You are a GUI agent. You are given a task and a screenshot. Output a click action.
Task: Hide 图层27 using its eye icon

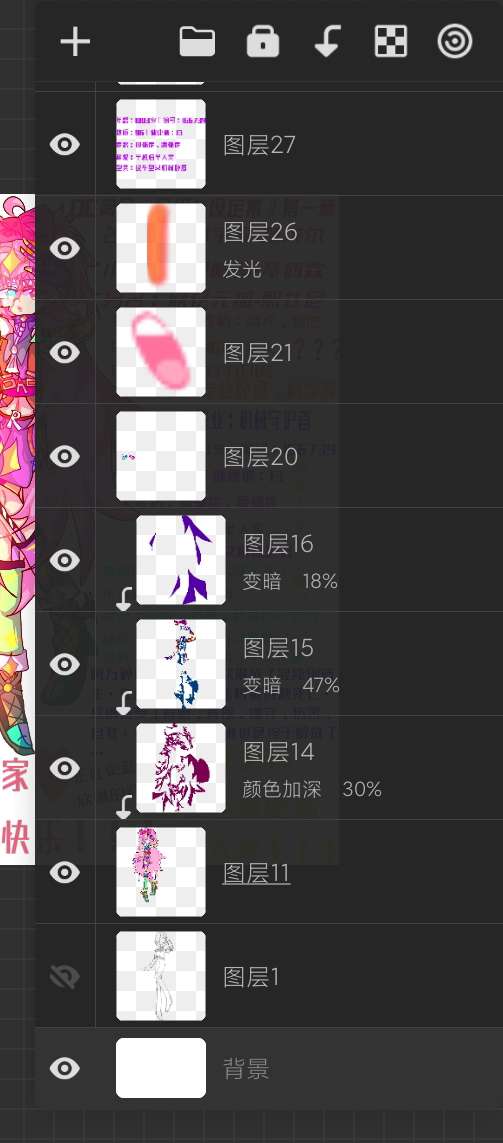(x=65, y=144)
